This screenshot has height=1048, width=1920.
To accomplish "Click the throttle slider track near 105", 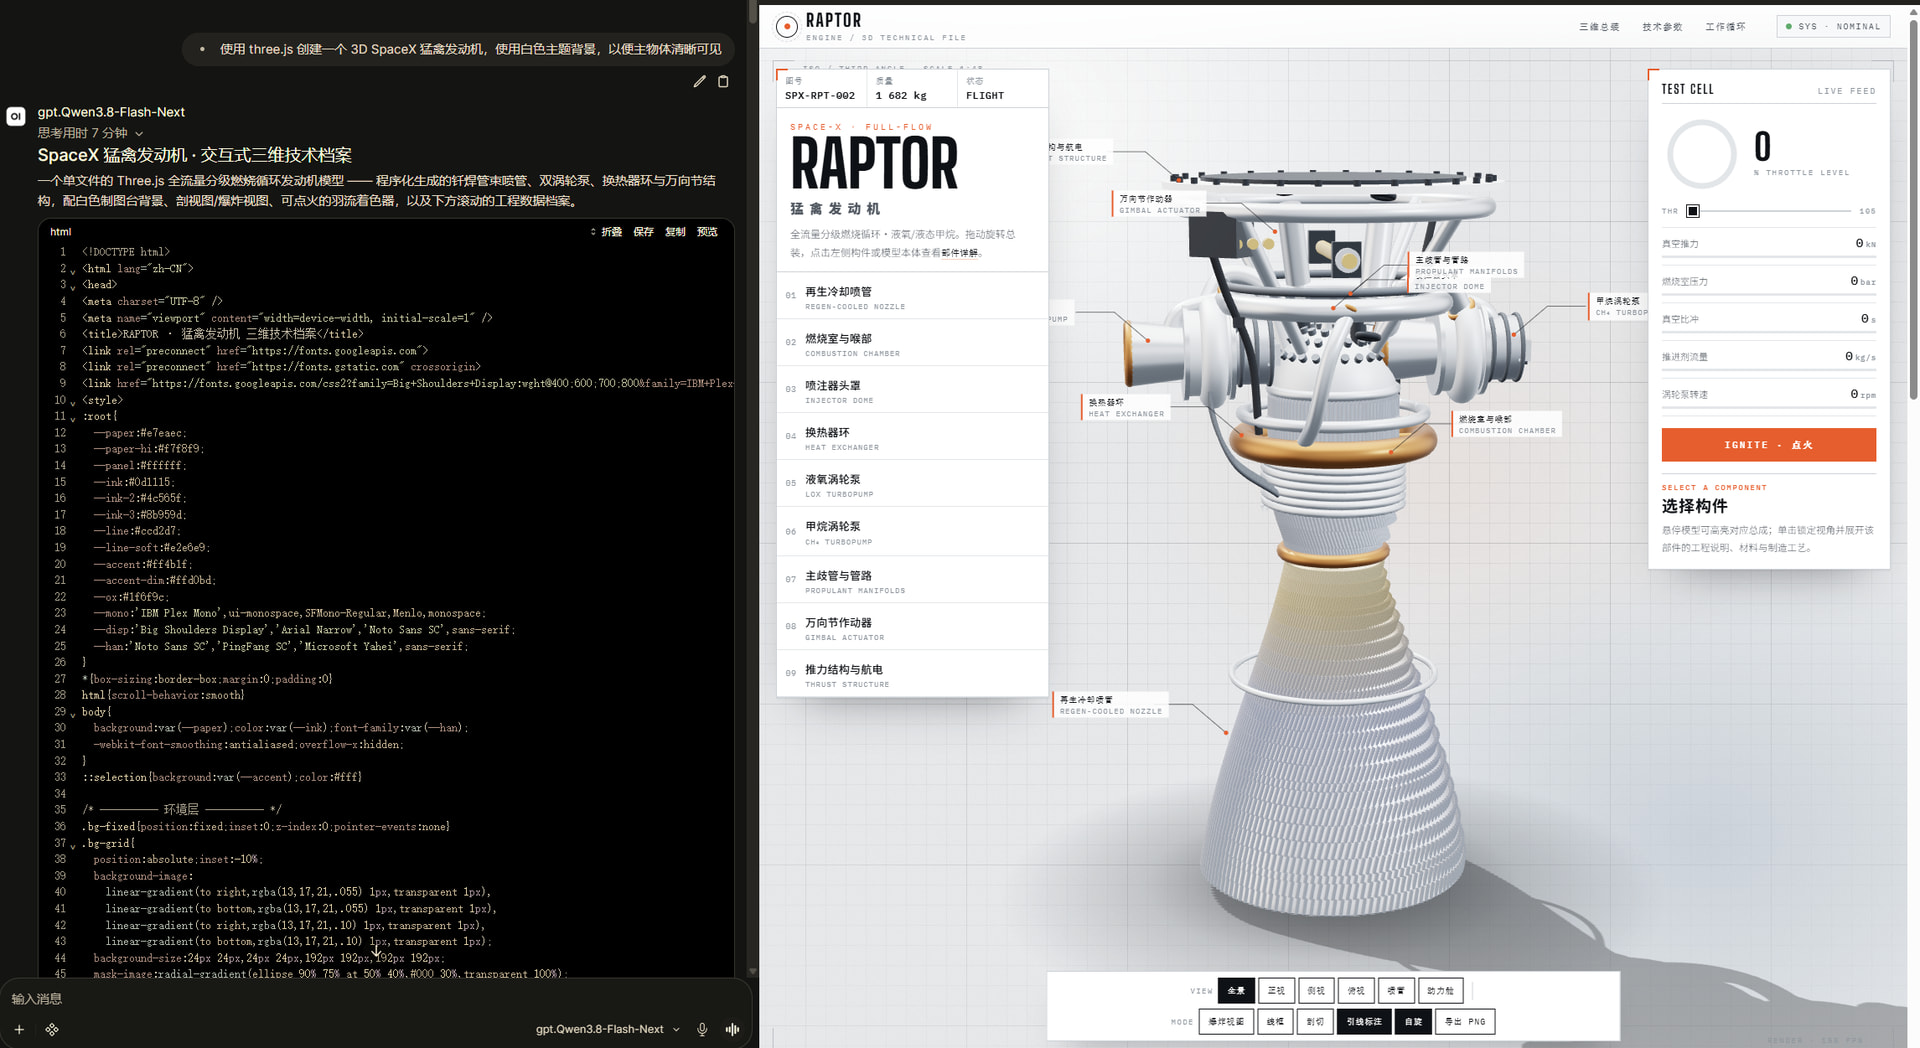I will point(1845,211).
